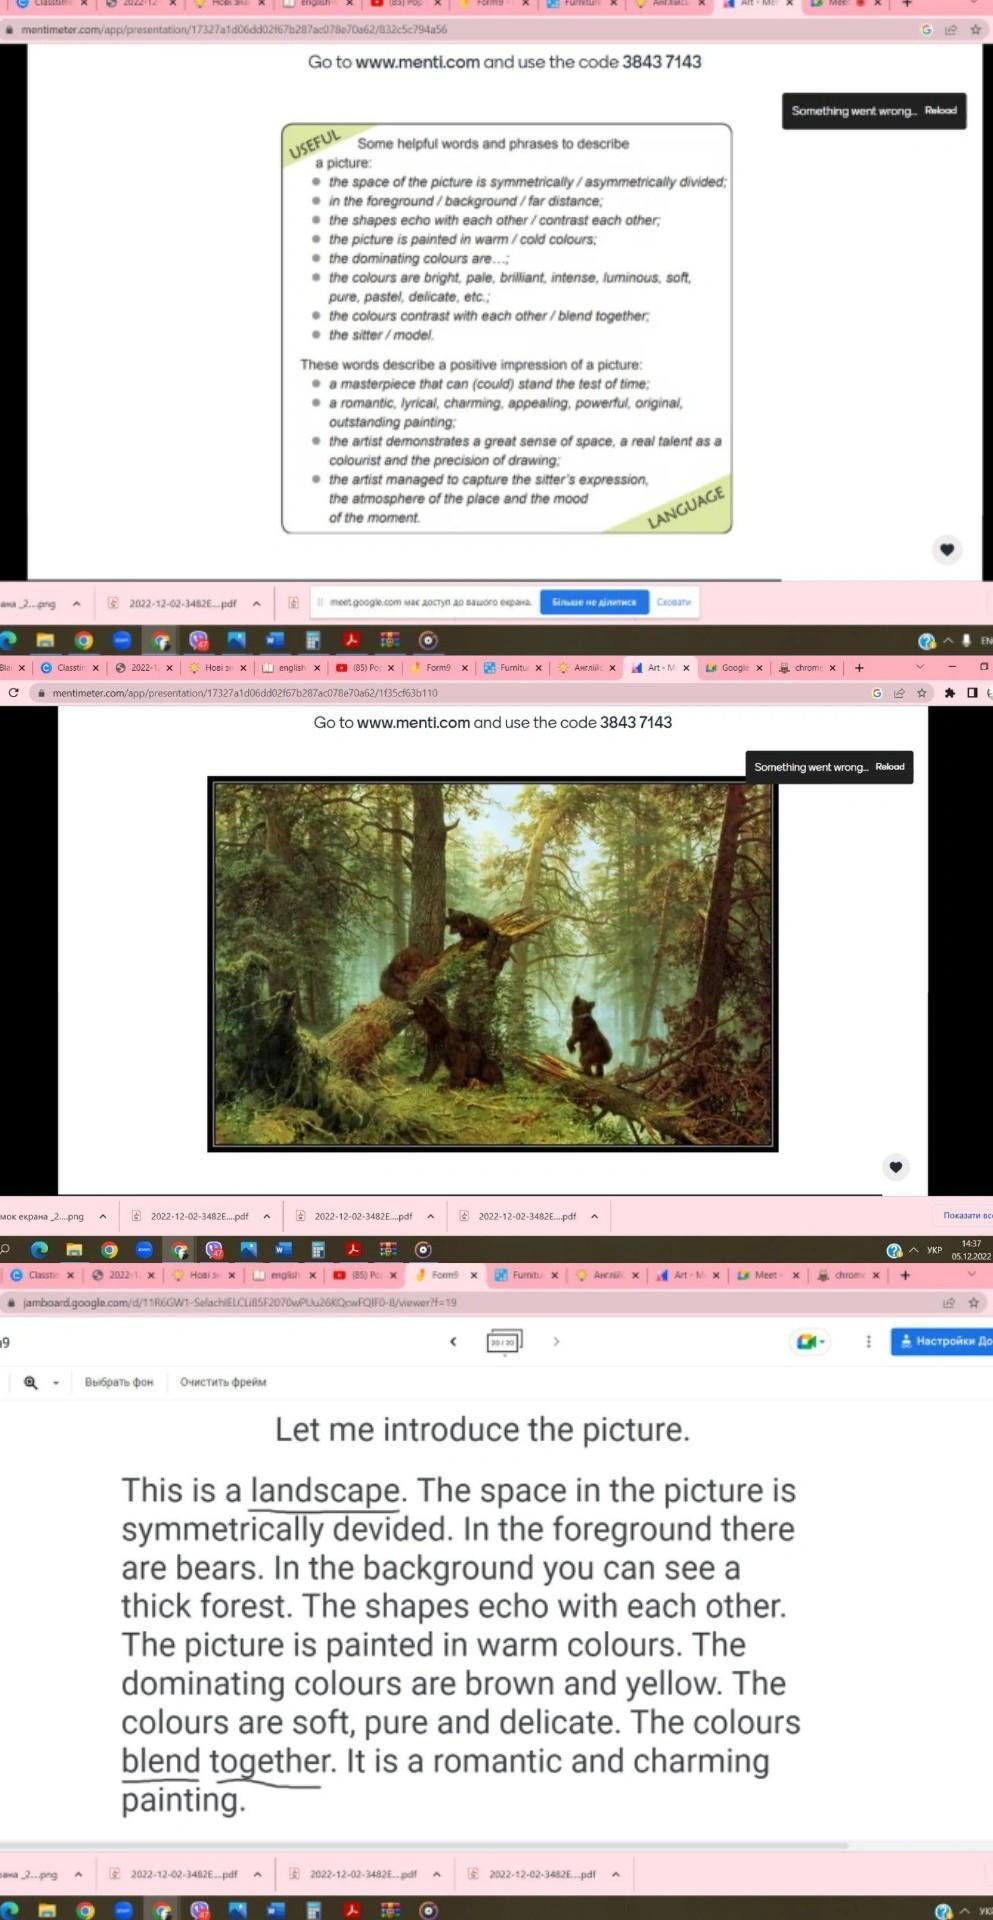Viewport: 993px width, 1920px height.
Task: Click 'Сховати' to hide the sharing bar
Action: pyautogui.click(x=674, y=602)
